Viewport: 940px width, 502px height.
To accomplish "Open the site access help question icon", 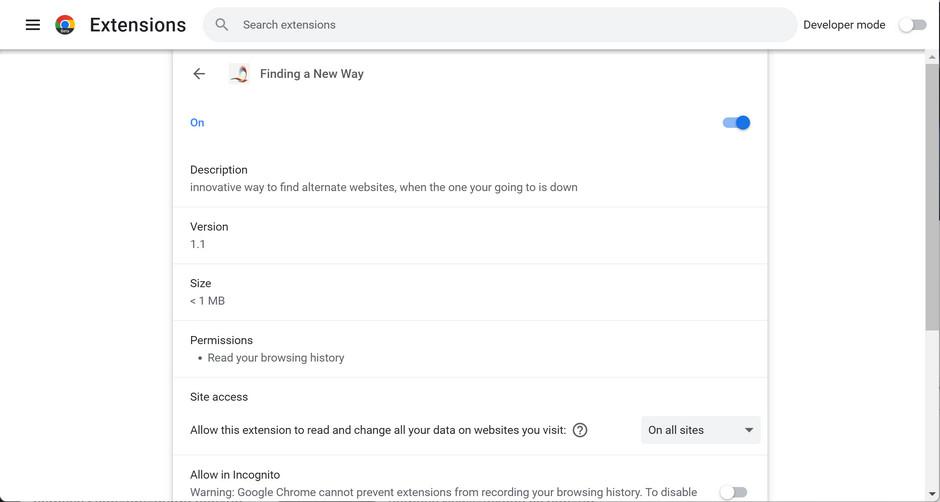I will (x=580, y=430).
